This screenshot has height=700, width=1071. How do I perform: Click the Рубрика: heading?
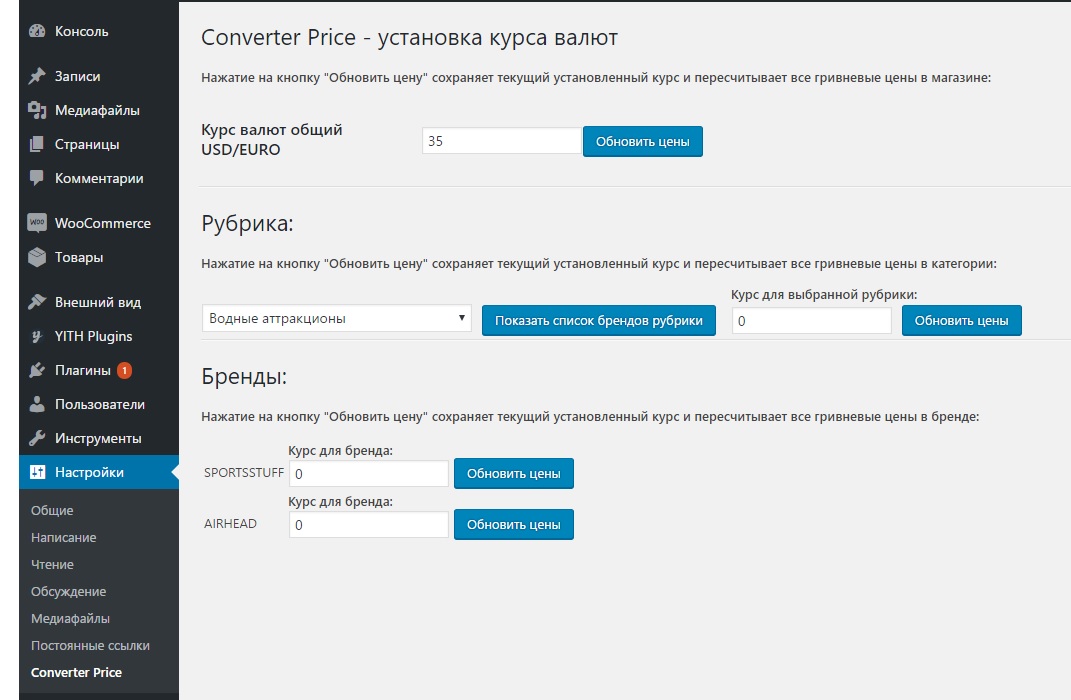pyautogui.click(x=247, y=223)
